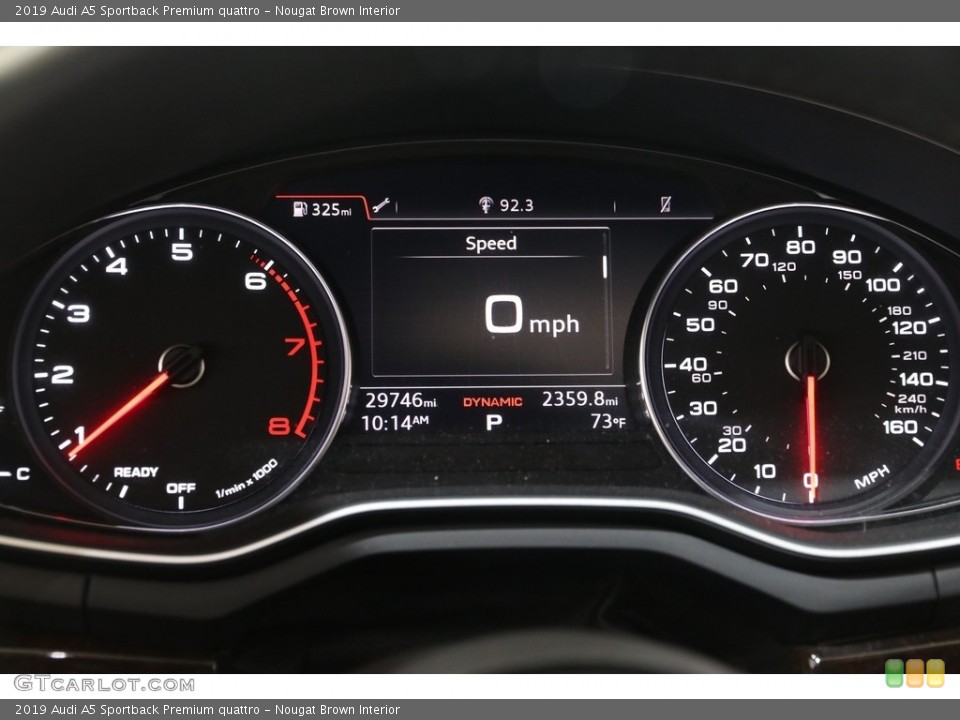Click the display's vertical scroll indicator
Image resolution: width=960 pixels, height=720 pixels.
click(604, 267)
